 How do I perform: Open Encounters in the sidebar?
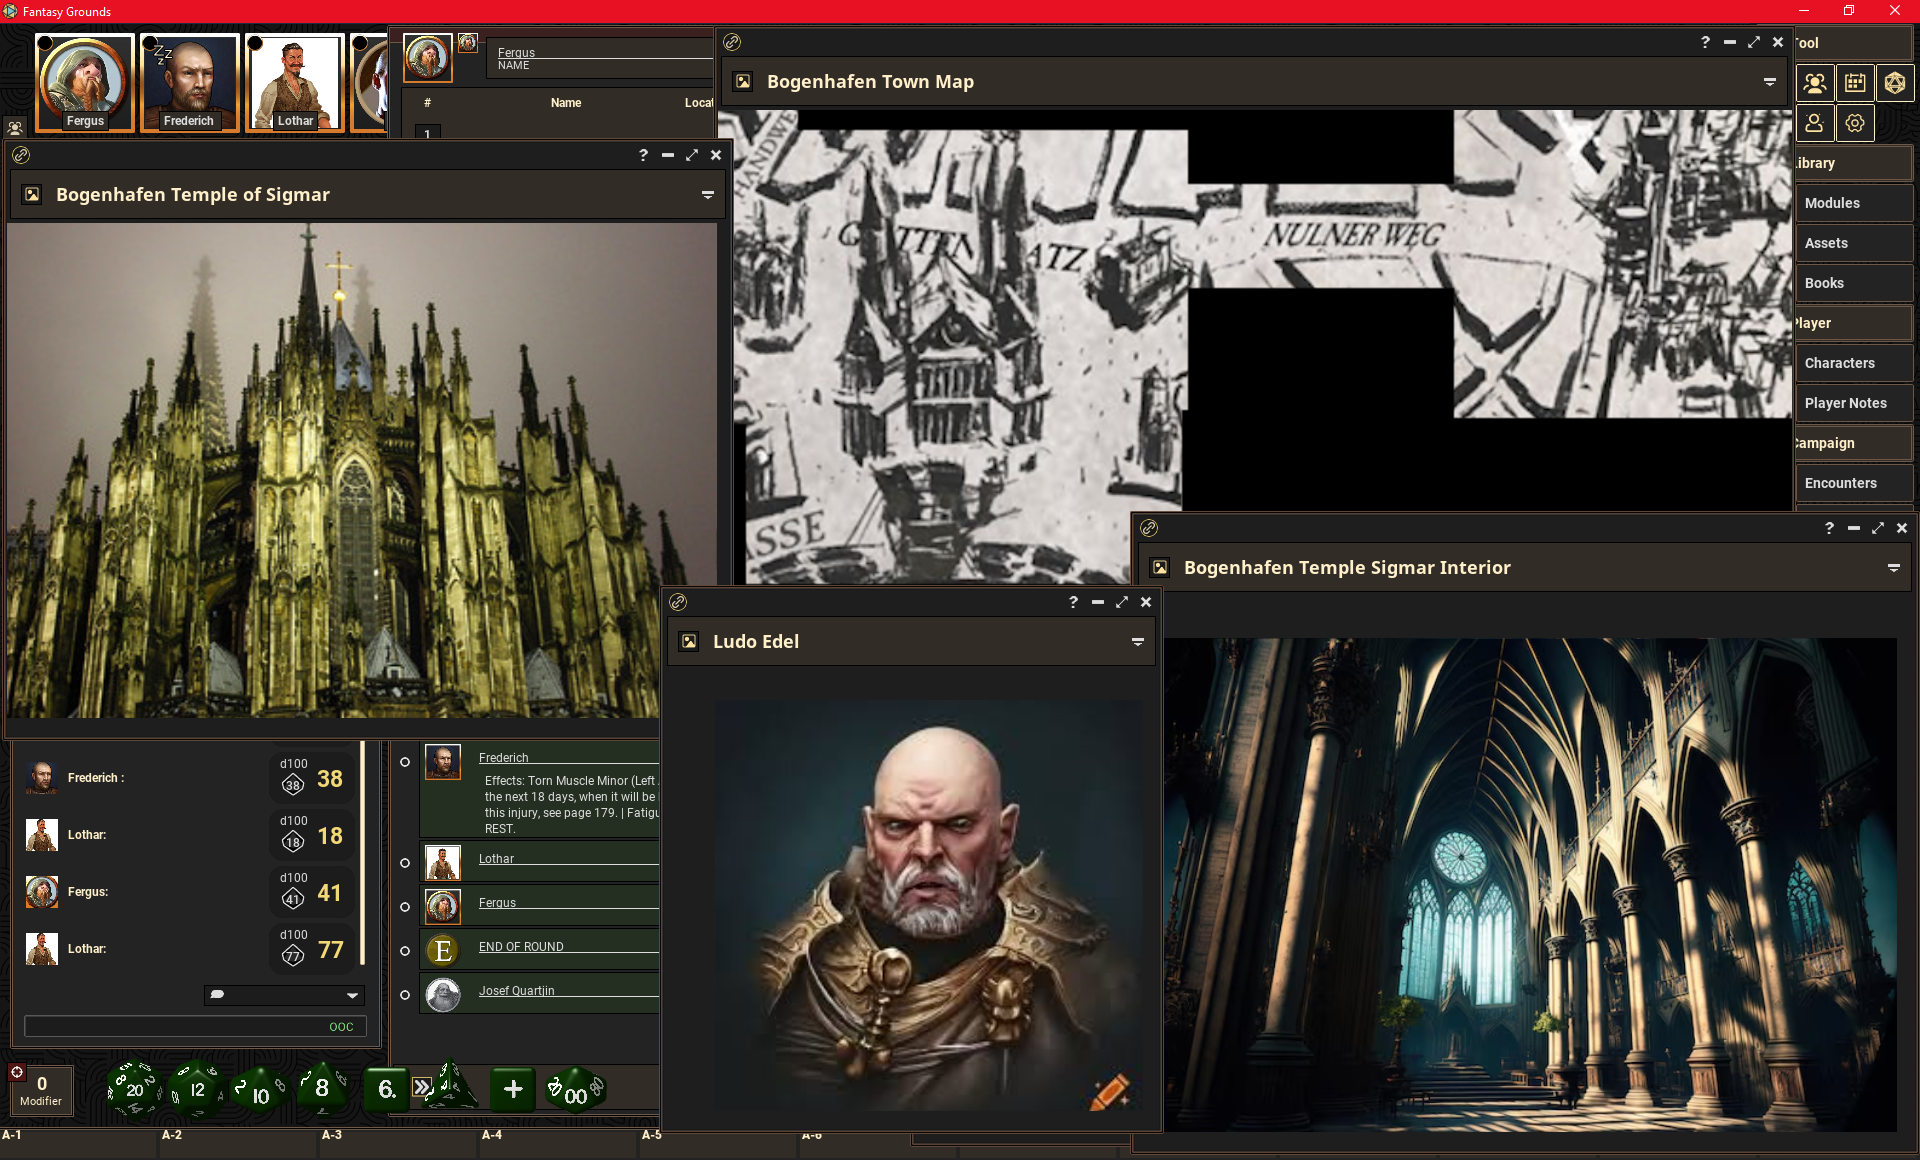click(x=1855, y=483)
